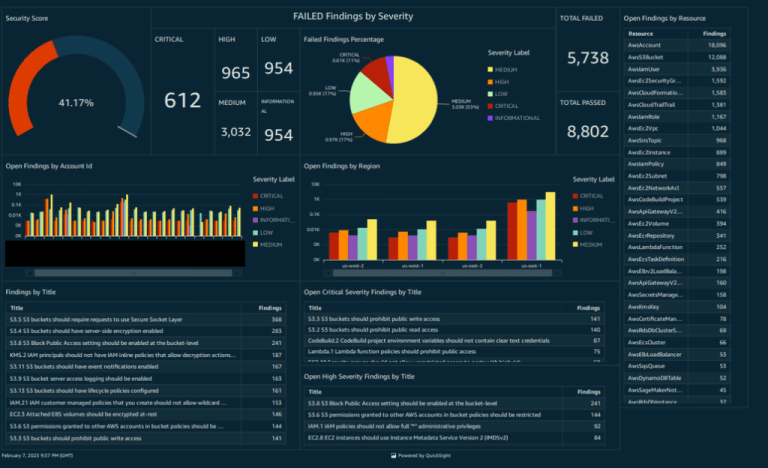Toggle LOW swatch in Region chart legend
The height and width of the screenshot is (468, 768).
[576, 231]
